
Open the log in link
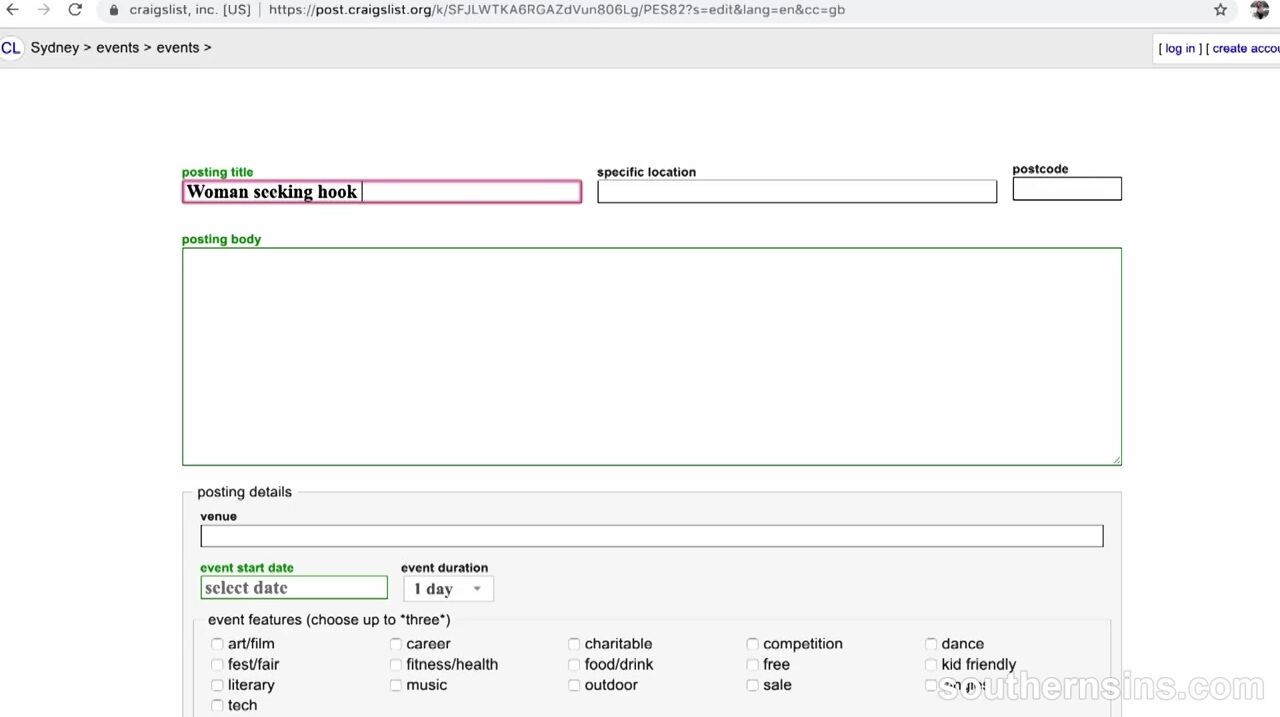click(1180, 48)
